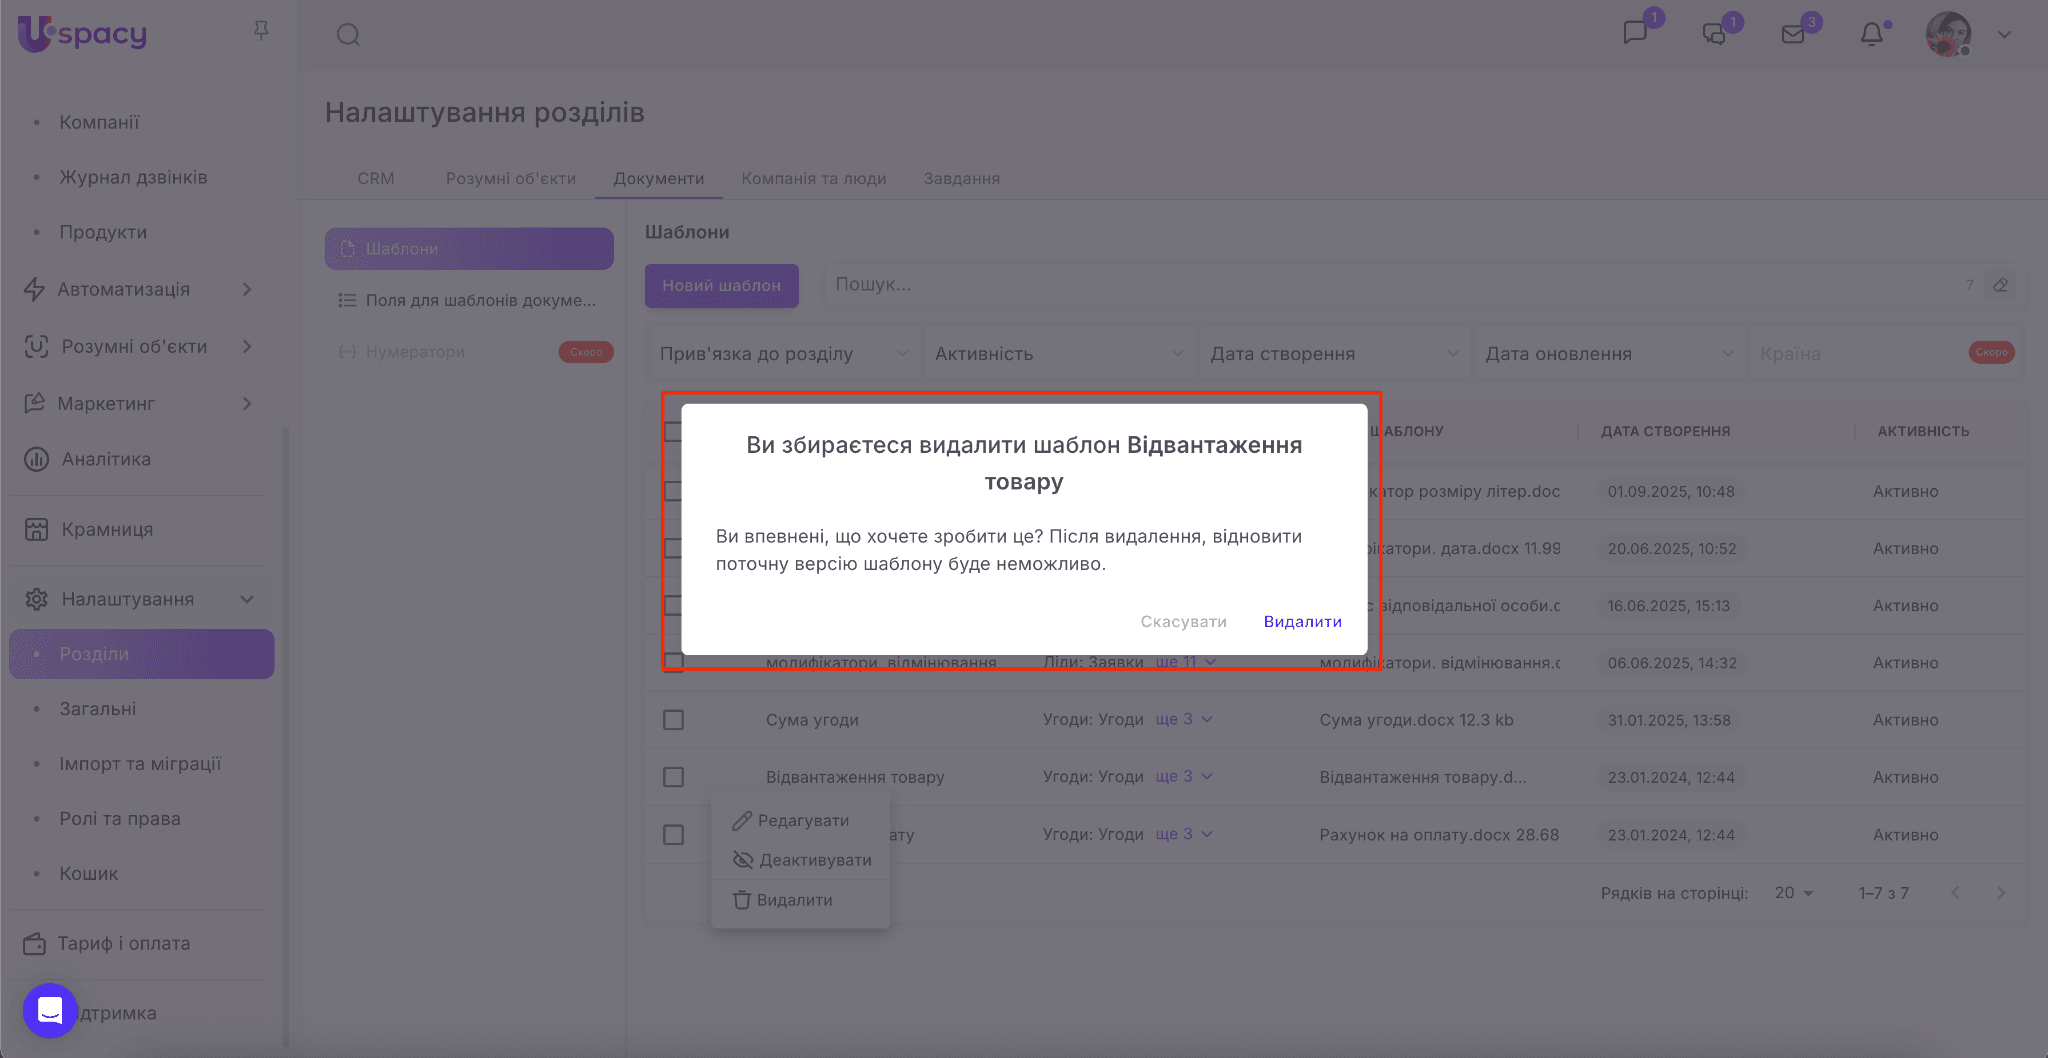This screenshot has width=2048, height=1058.
Task: Open Продукти in the sidebar
Action: (103, 232)
